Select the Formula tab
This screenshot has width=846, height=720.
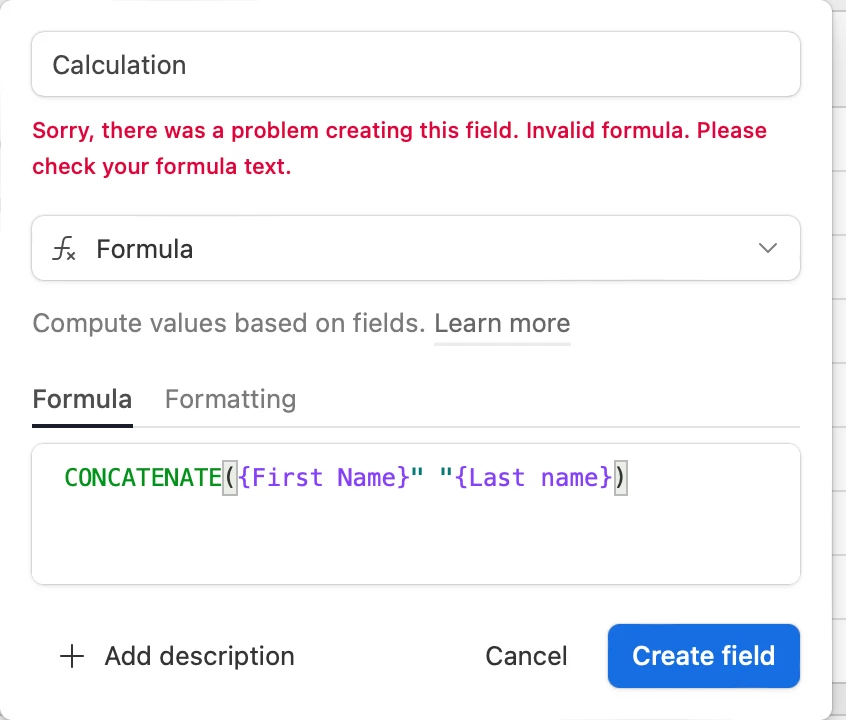click(x=83, y=399)
